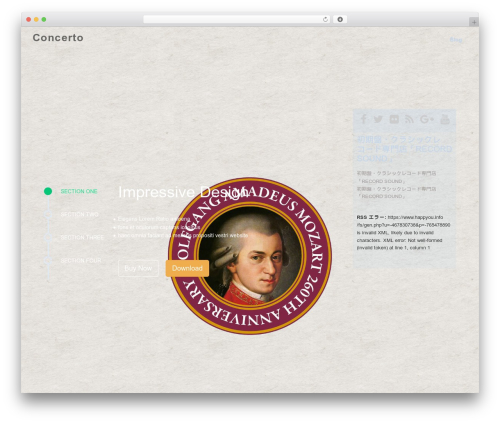The image size is (500, 423).
Task: Select the Section Two marker dot
Action: [x=48, y=214]
